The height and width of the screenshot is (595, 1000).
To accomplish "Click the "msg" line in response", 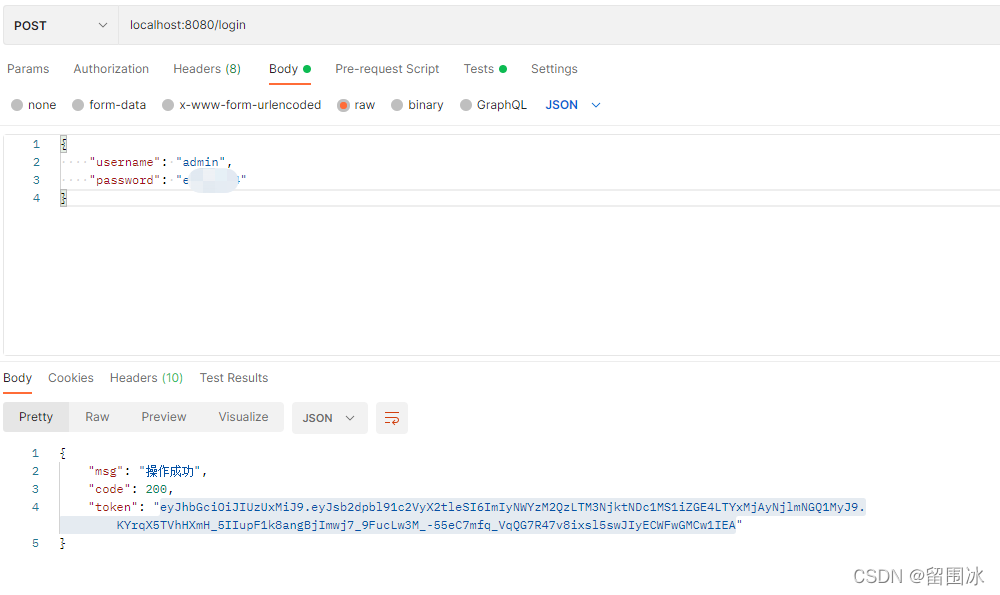I will click(148, 471).
